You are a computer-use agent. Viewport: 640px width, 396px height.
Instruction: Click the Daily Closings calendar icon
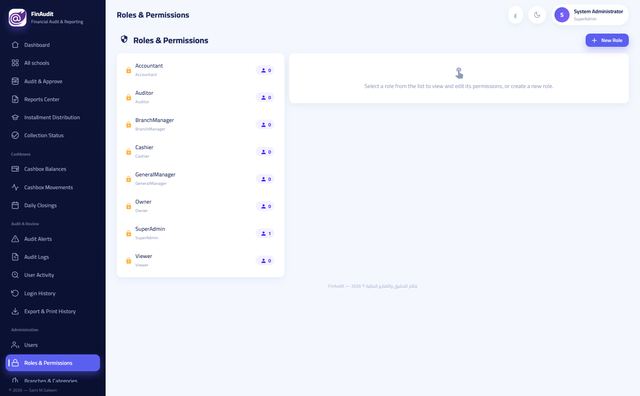(x=15, y=205)
